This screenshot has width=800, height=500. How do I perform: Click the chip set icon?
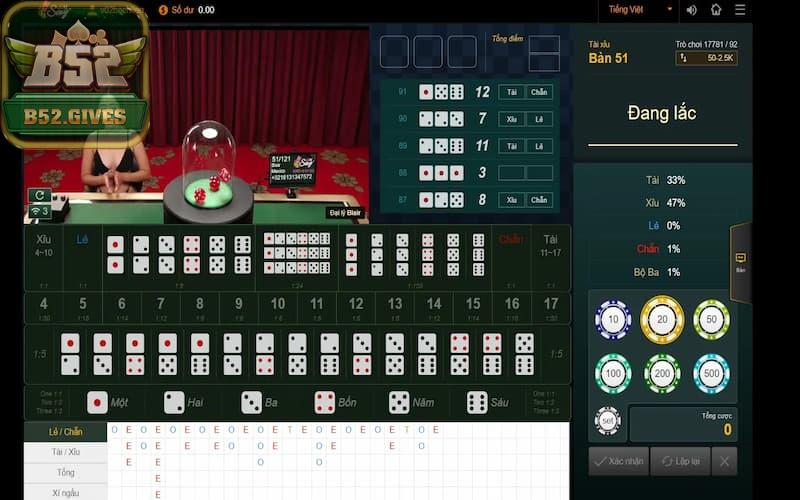pyautogui.click(x=607, y=421)
